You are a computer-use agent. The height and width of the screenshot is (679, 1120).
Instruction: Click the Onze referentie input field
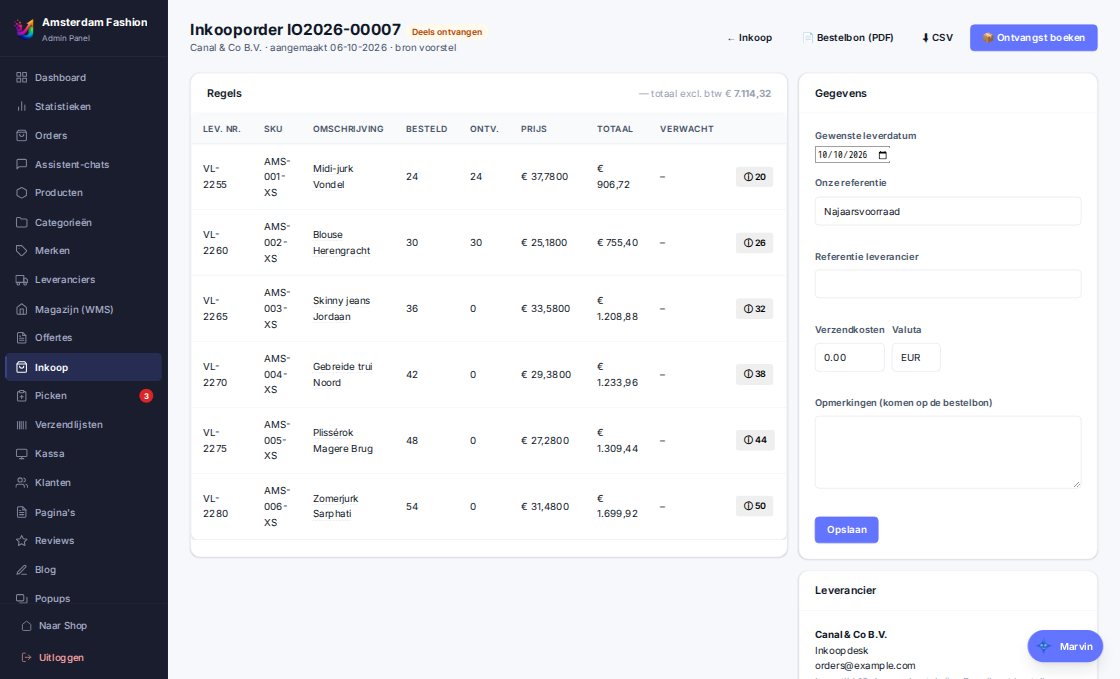948,211
